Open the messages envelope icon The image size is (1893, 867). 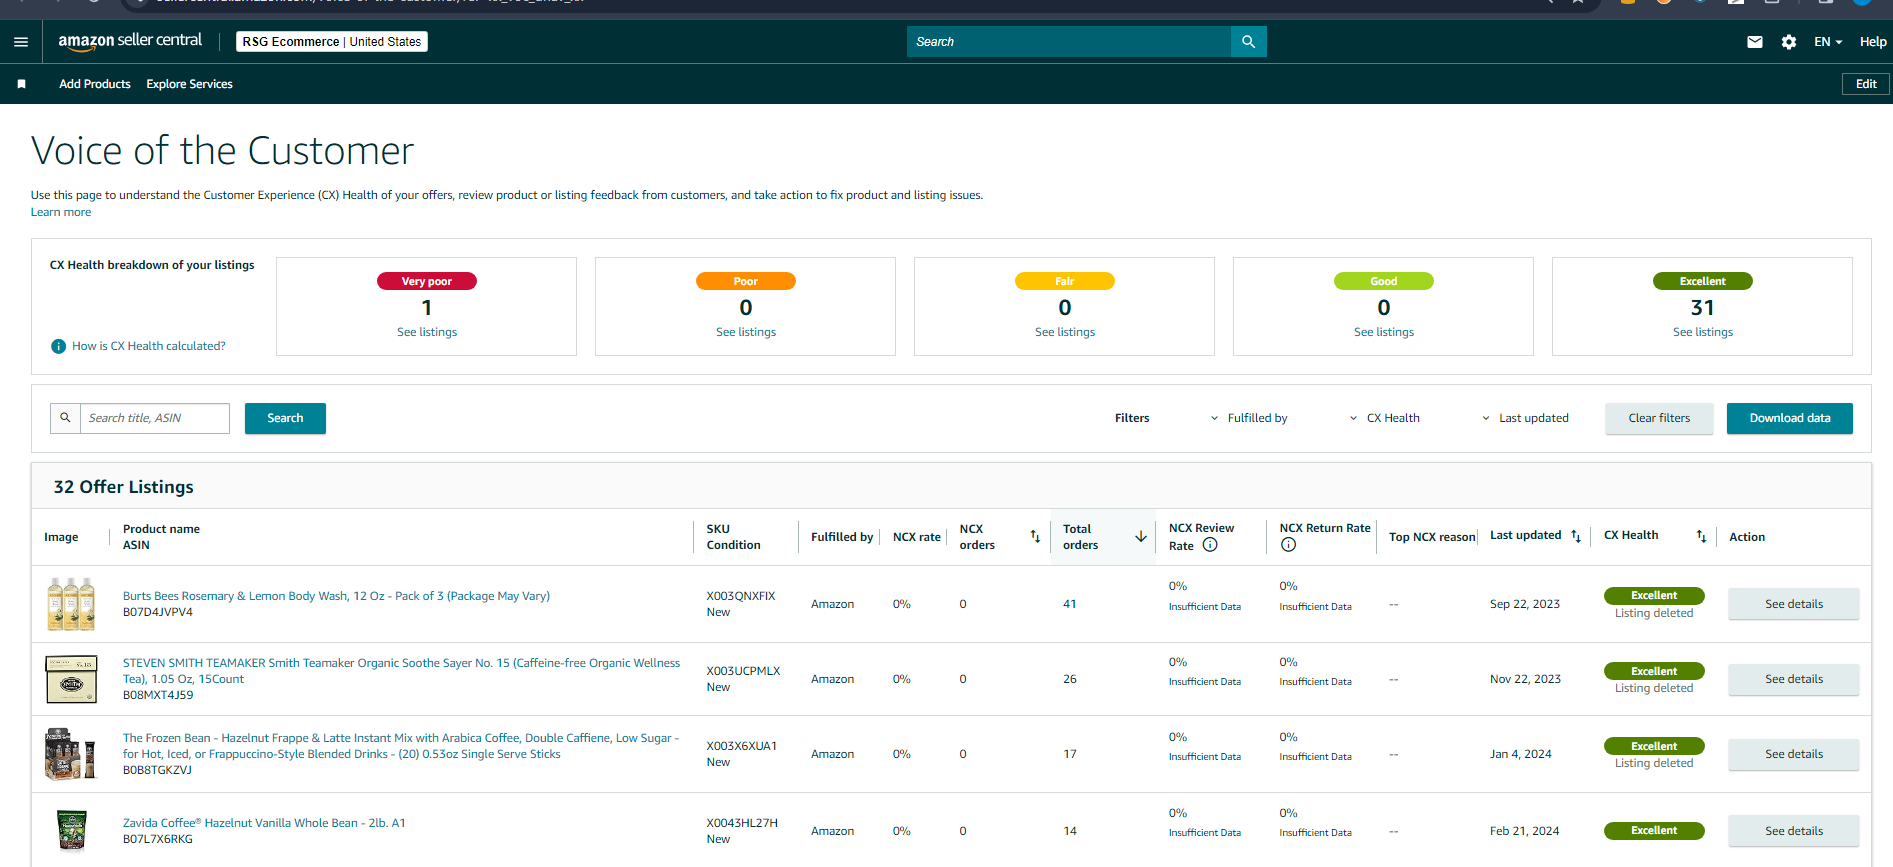pos(1755,42)
